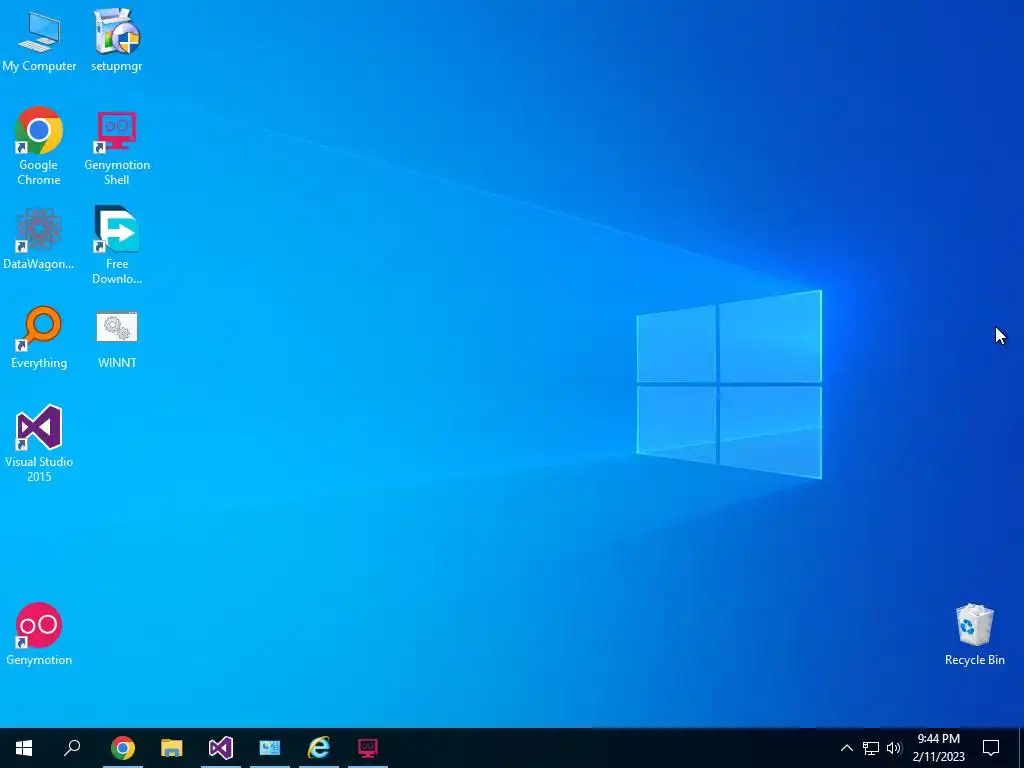The height and width of the screenshot is (768, 1024).
Task: Select the Visual Studio 2015 desktop shortcut
Action: pyautogui.click(x=39, y=444)
